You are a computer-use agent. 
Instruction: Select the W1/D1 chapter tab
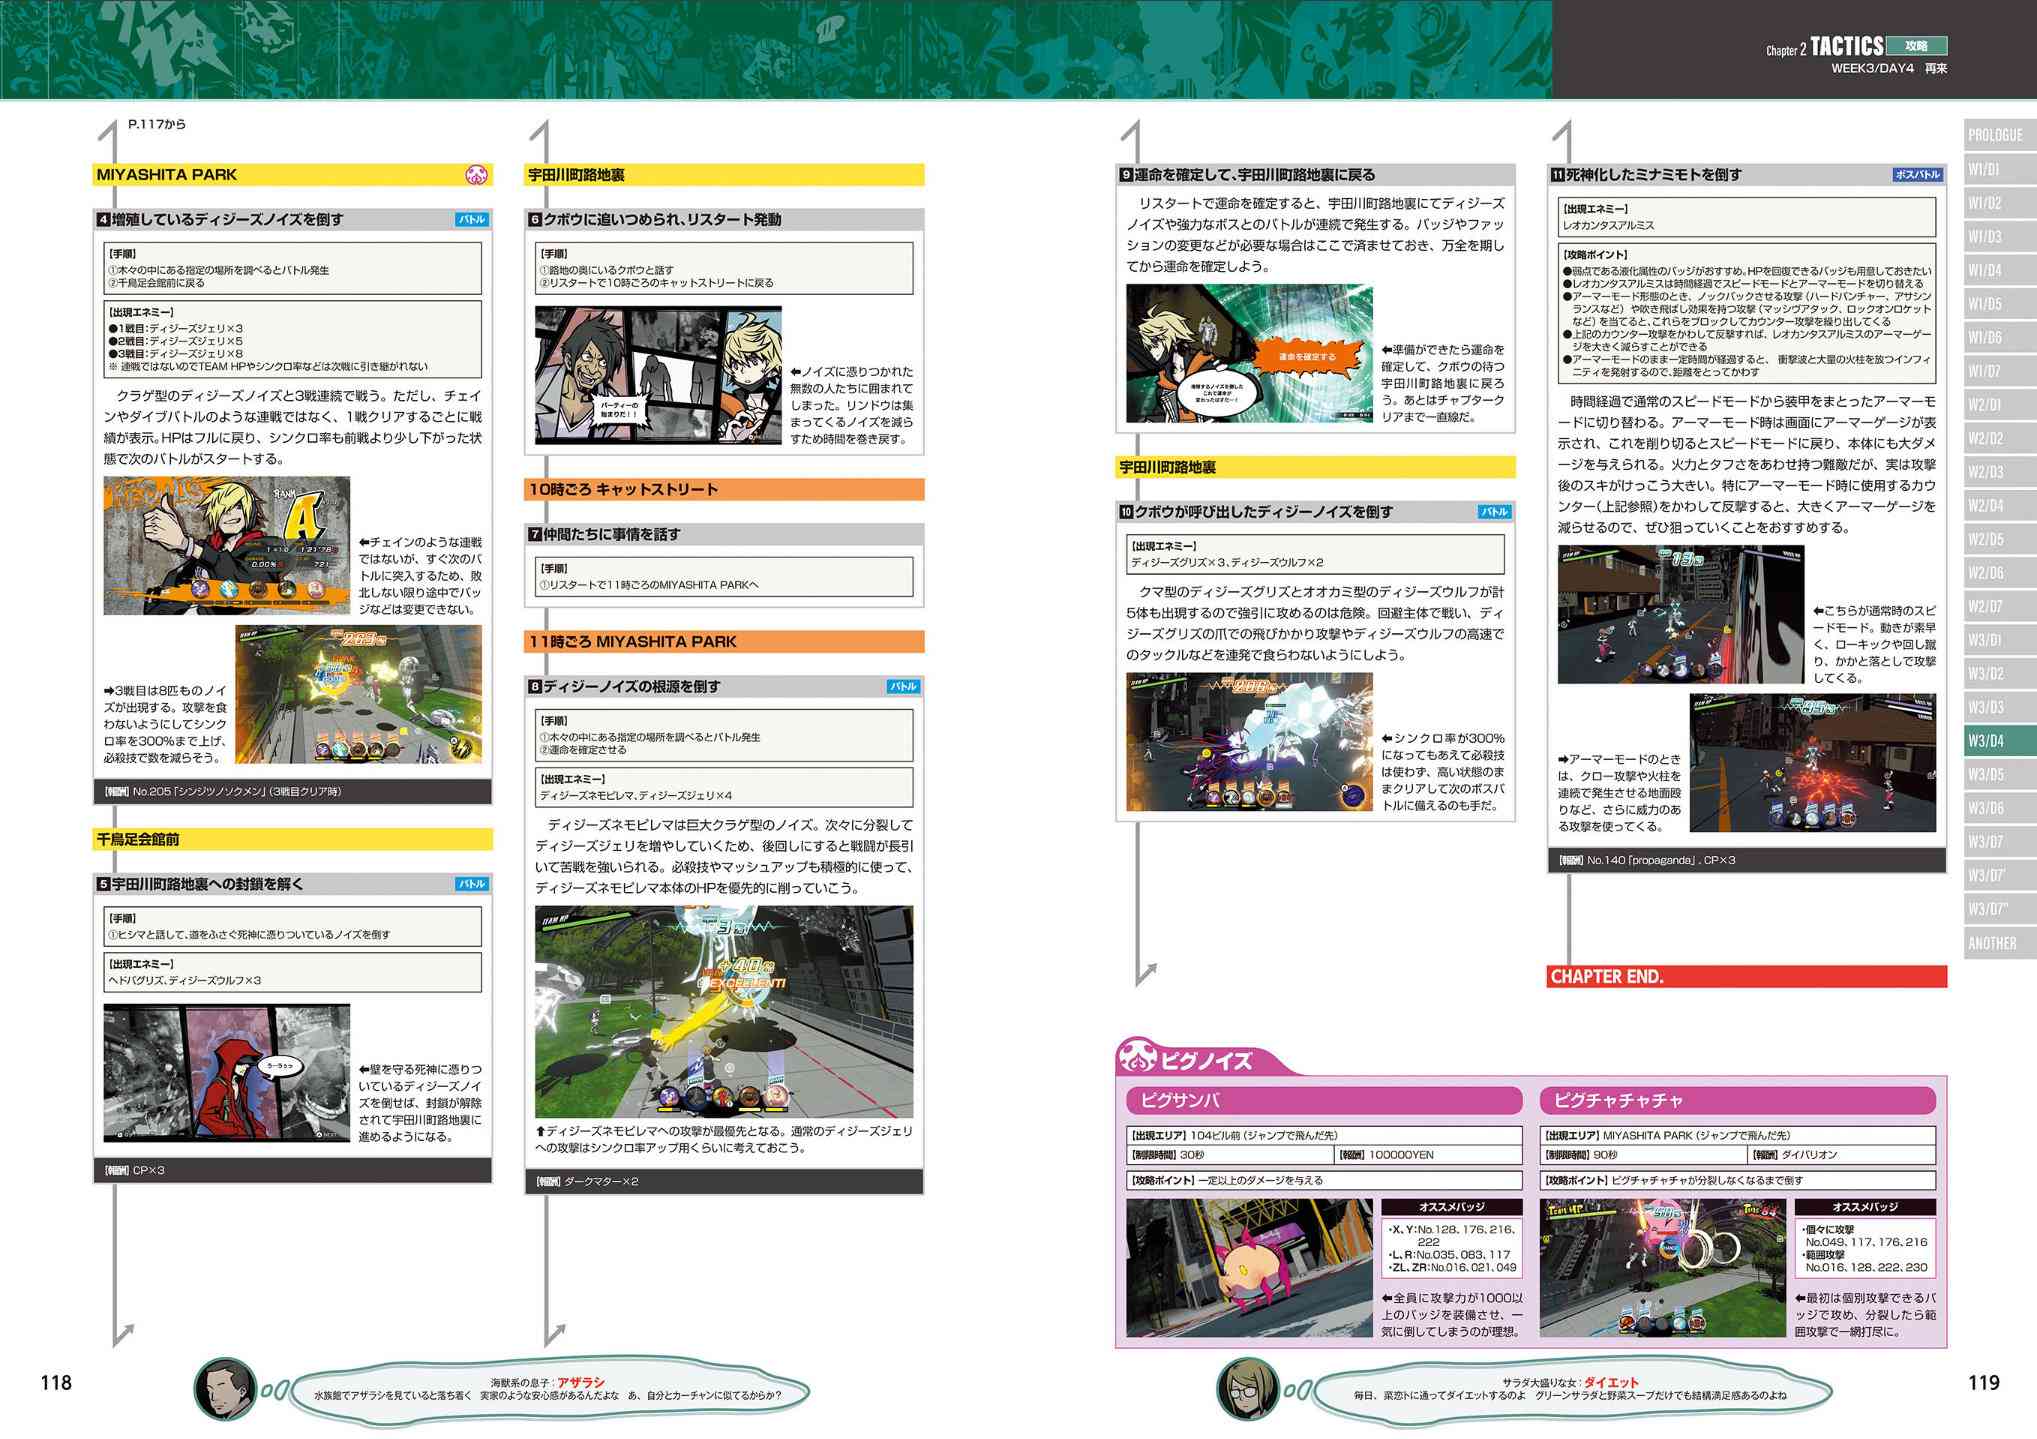point(1997,170)
